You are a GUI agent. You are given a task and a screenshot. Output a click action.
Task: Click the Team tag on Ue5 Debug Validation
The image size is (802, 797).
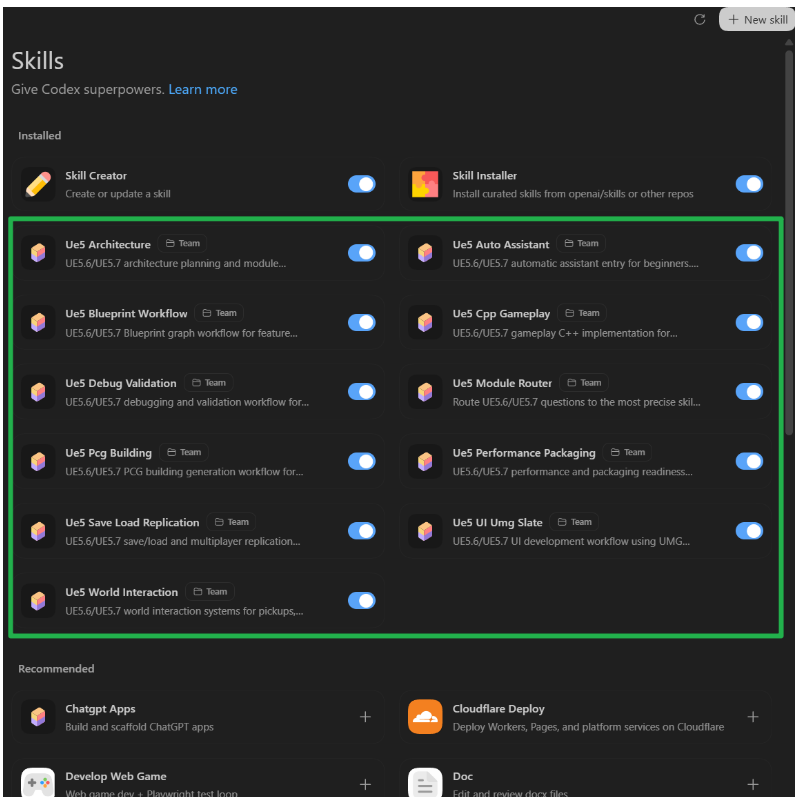[209, 383]
